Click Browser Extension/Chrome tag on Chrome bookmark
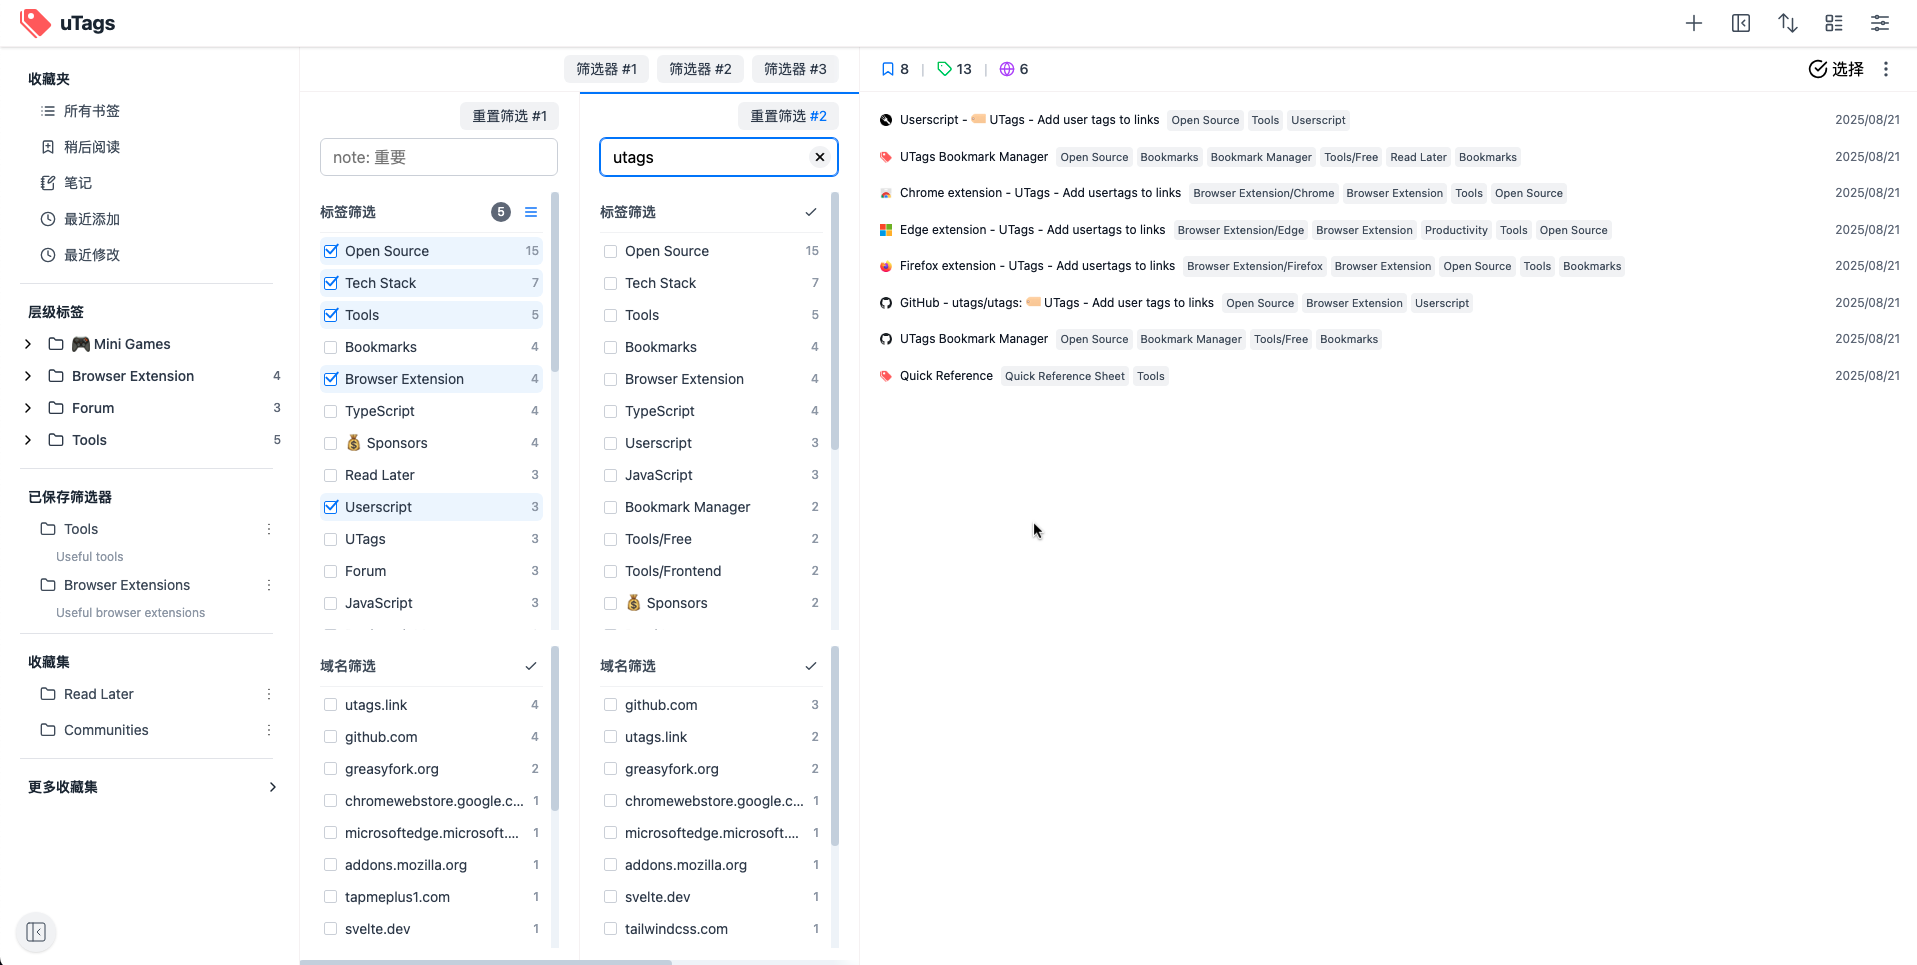 1263,193
